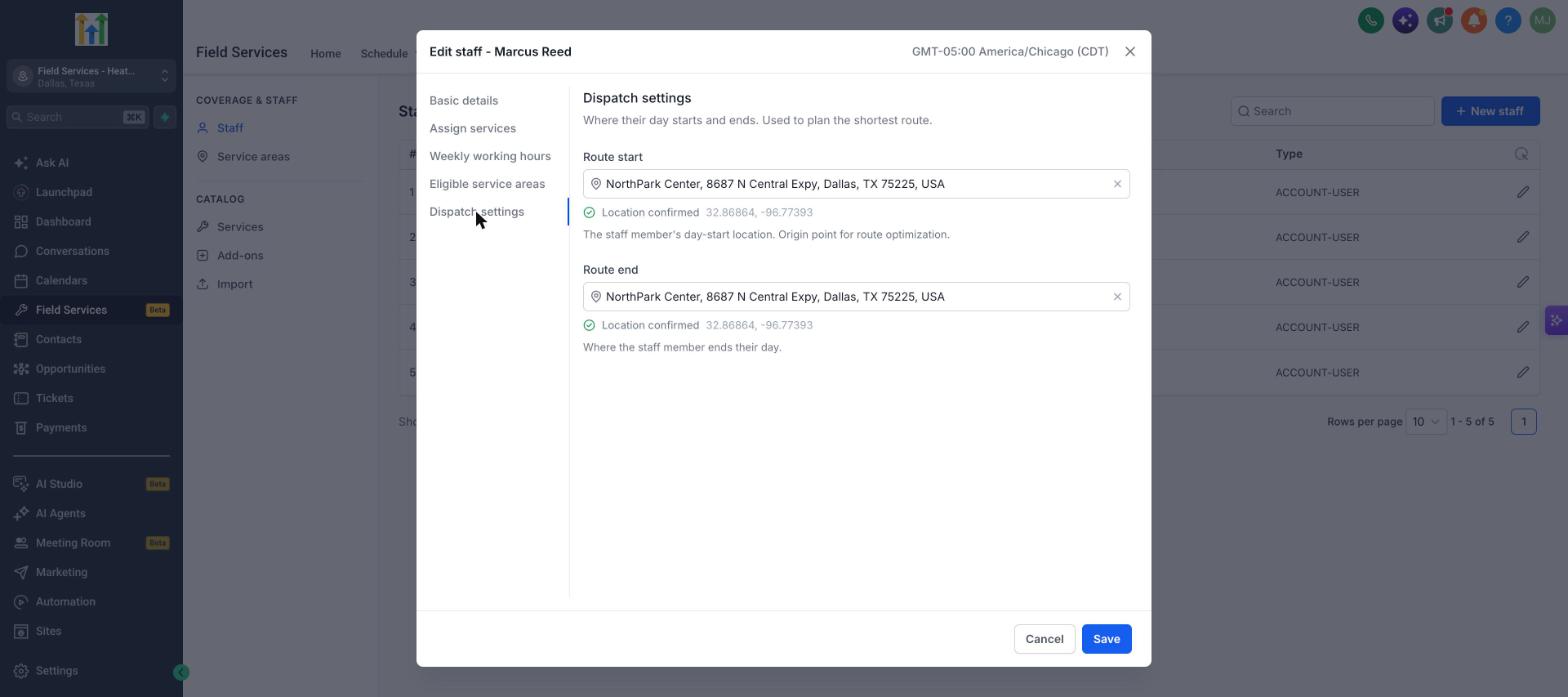Click the staff table Search field

pos(1332,111)
